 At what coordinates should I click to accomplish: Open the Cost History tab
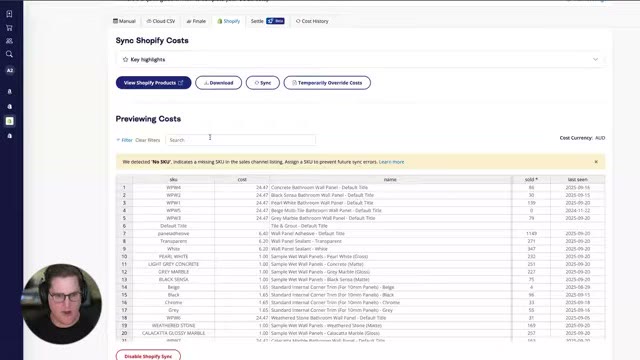[312, 21]
